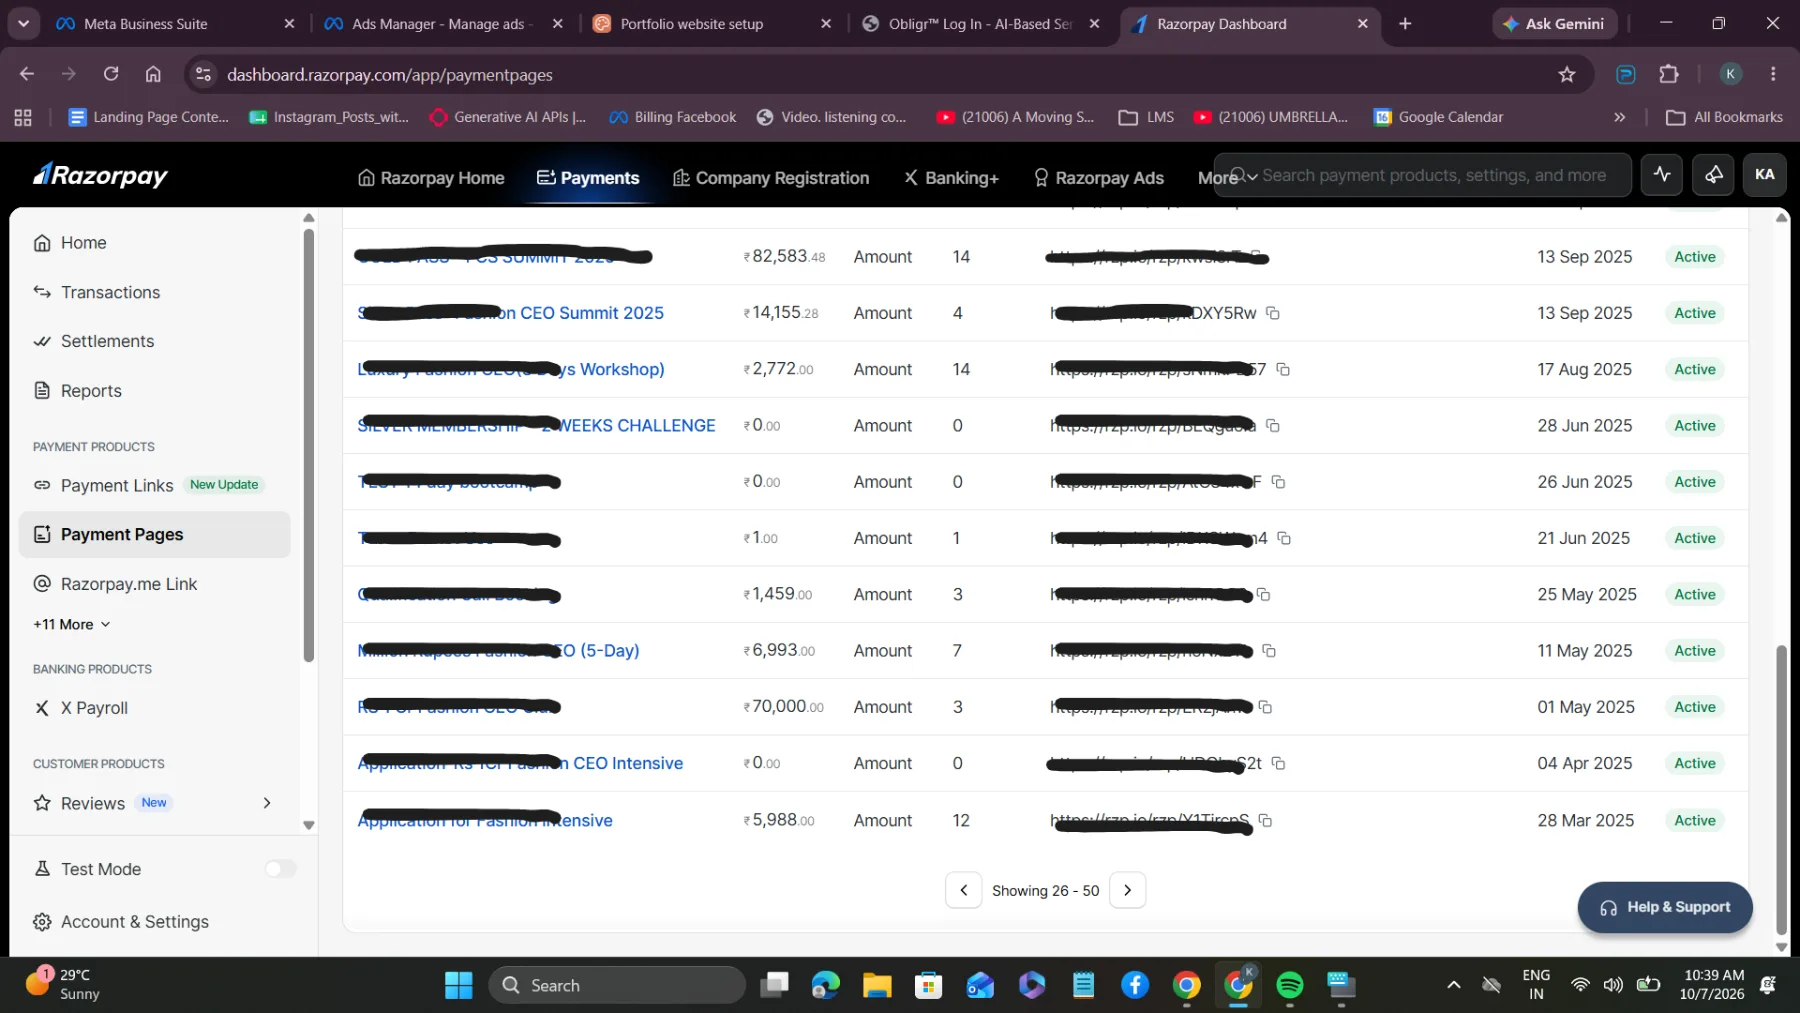The image size is (1800, 1013).
Task: Copy the link in the 11 May 2025 row
Action: pyautogui.click(x=1269, y=651)
